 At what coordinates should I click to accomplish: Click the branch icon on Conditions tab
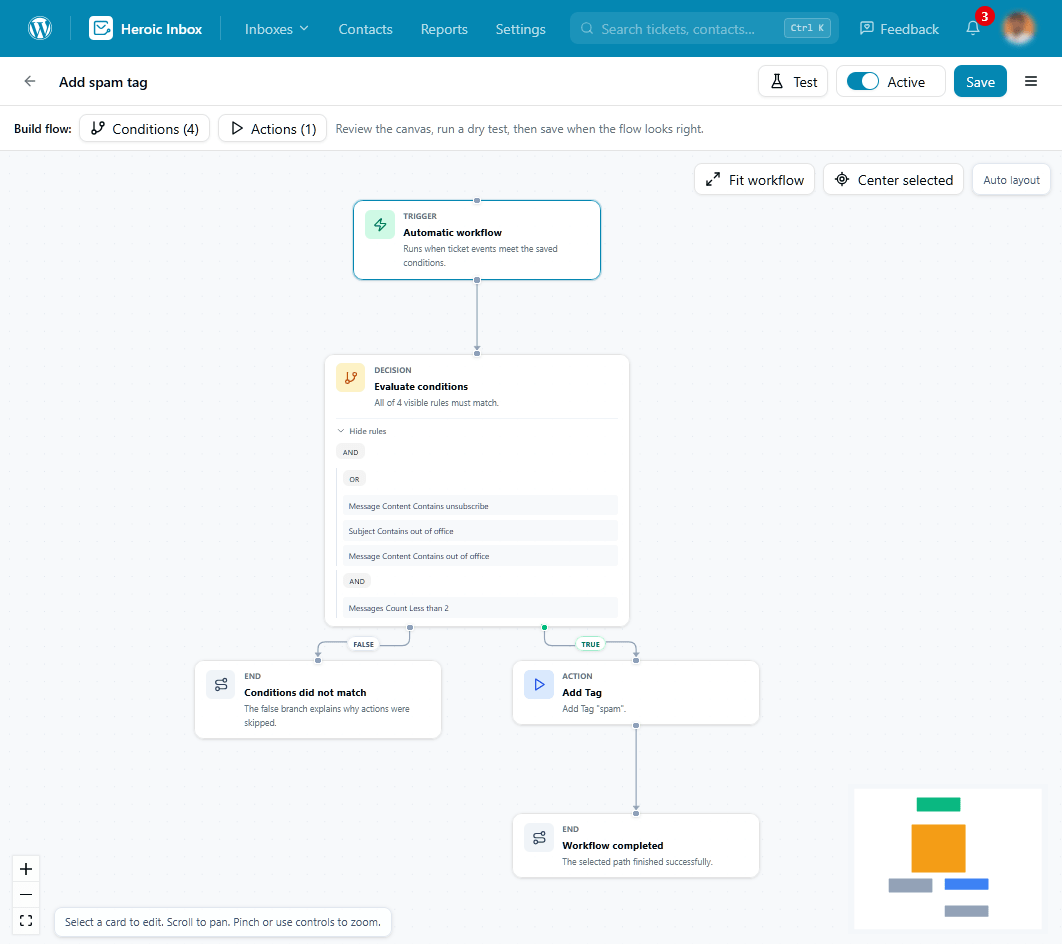click(x=98, y=128)
